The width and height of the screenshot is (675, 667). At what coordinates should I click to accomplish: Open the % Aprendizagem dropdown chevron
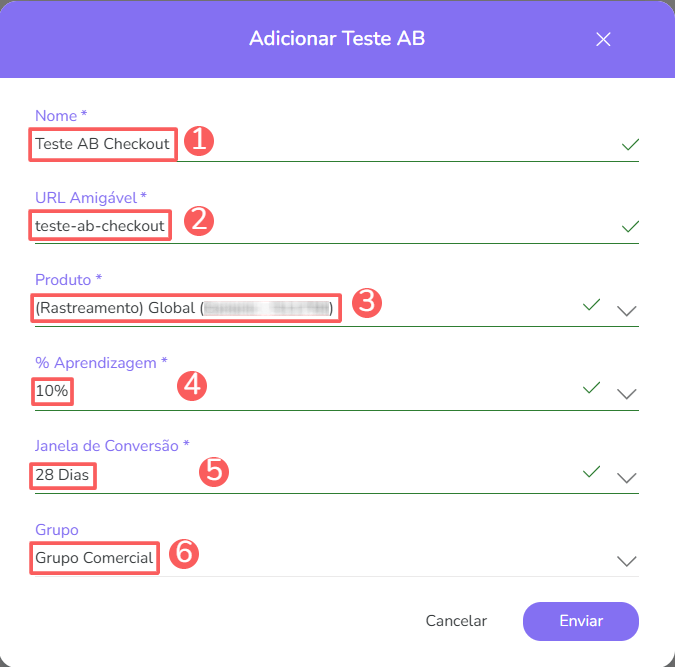pyautogui.click(x=627, y=393)
